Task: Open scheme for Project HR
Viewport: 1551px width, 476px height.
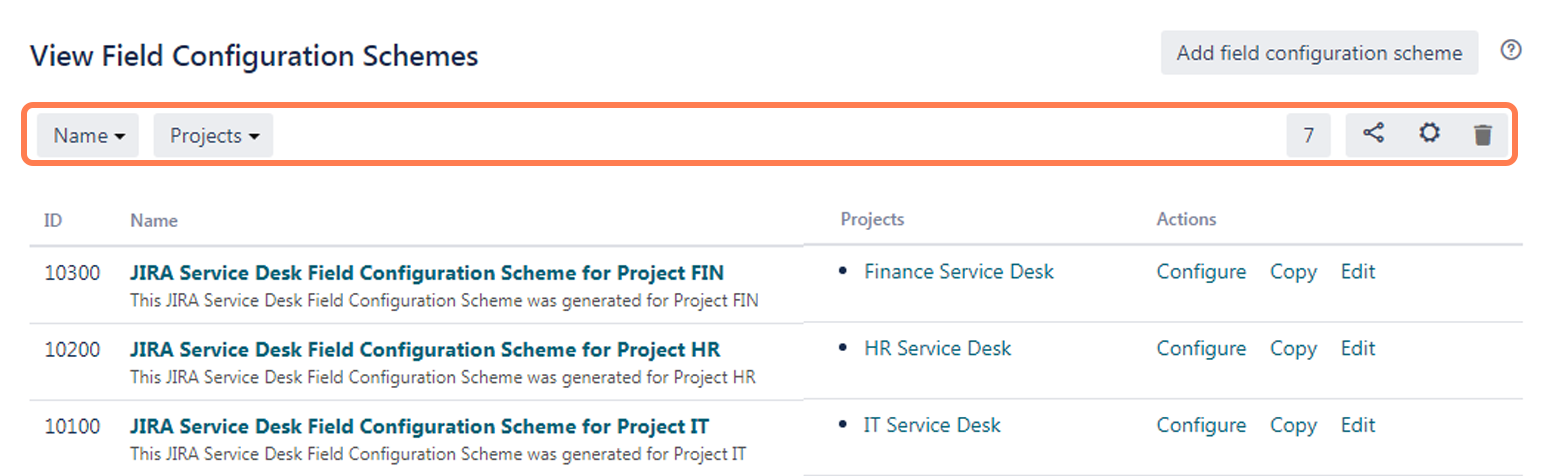Action: pos(425,350)
